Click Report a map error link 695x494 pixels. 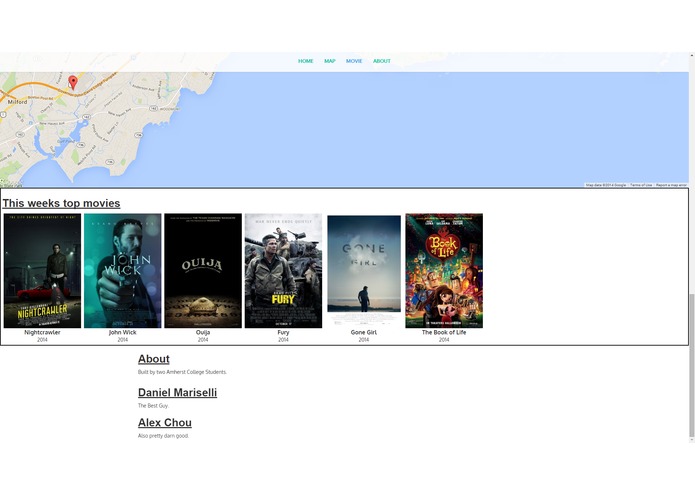[671, 185]
